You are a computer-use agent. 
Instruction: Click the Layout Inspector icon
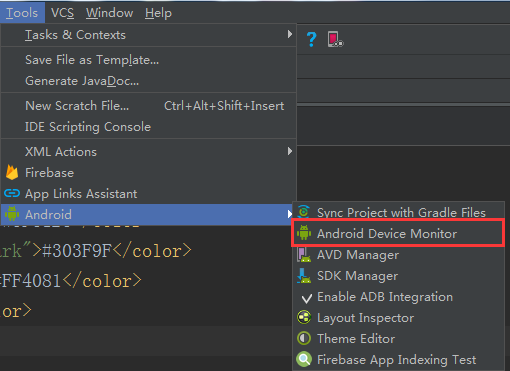click(304, 317)
